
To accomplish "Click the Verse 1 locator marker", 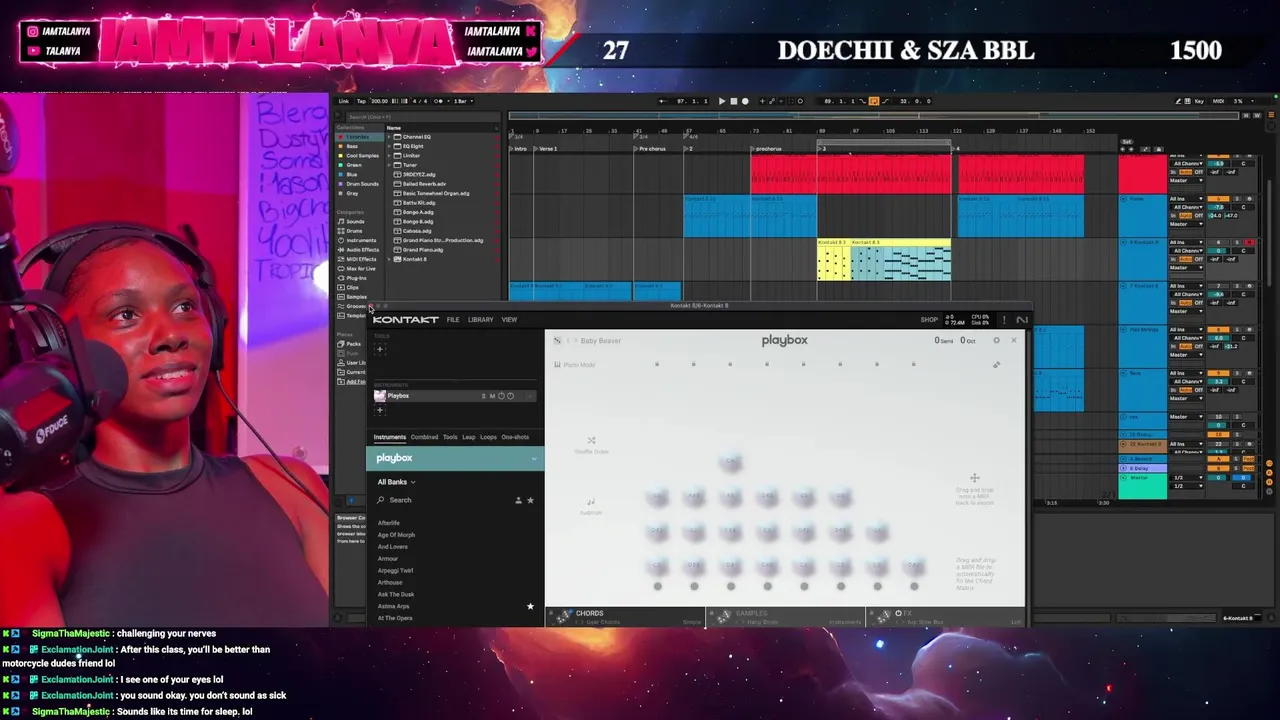I will coord(547,149).
